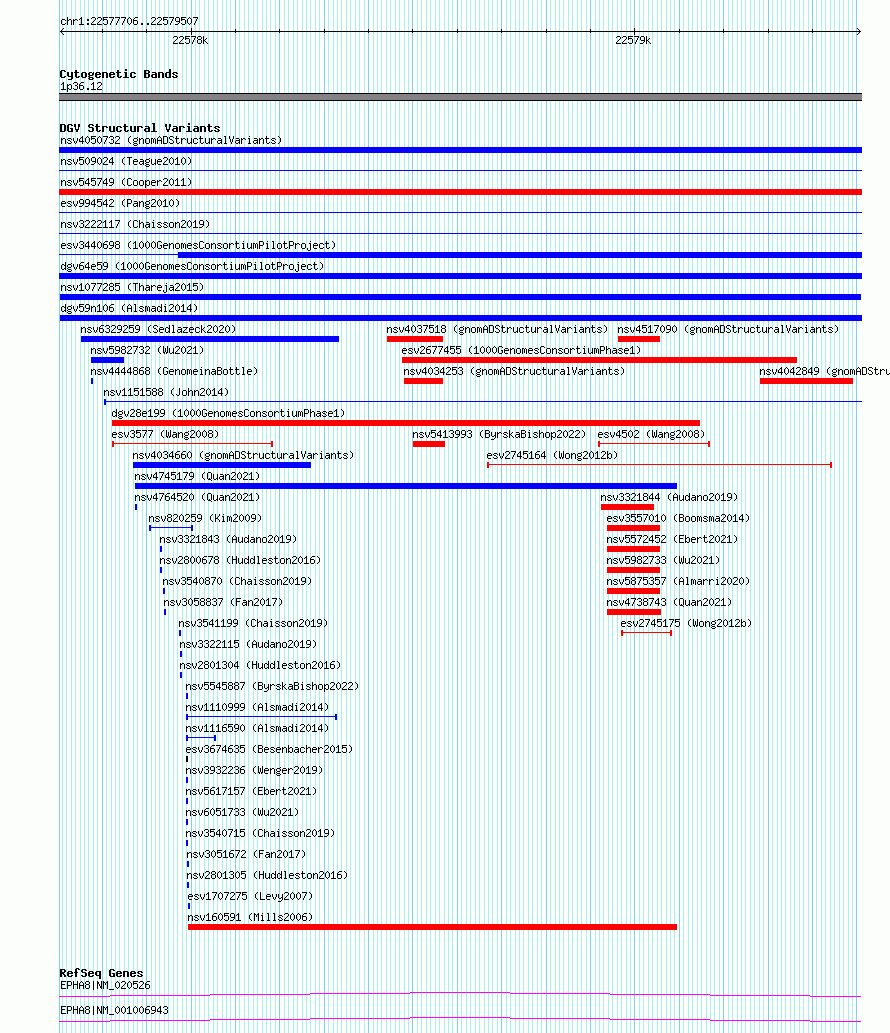Screen dimensions: 890x1033
Task: Open nsv3051672 (Fan2017) label
Action: (x=246, y=856)
